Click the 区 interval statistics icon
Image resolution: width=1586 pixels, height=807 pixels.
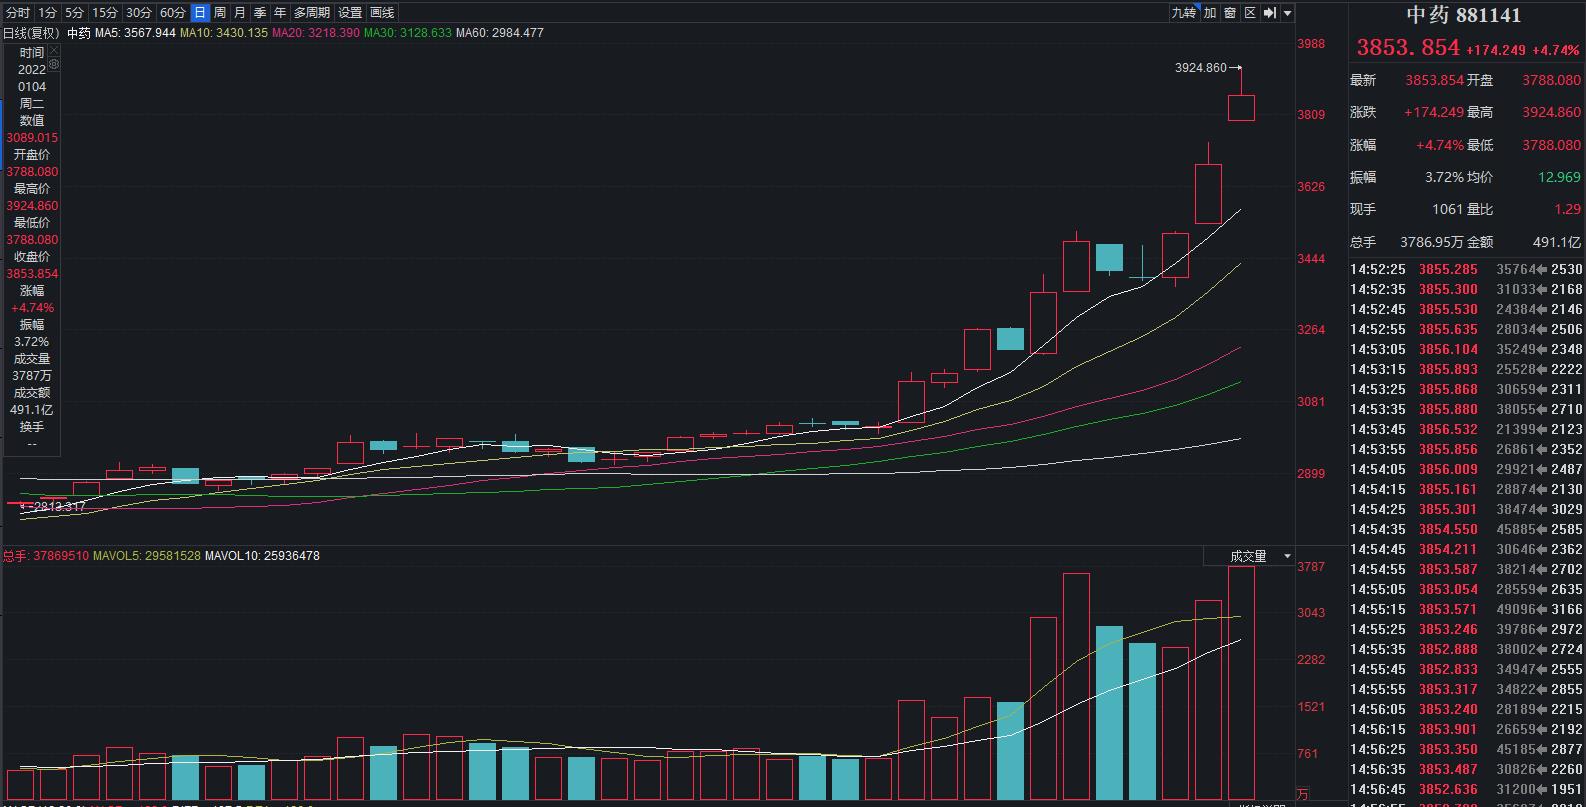click(1250, 13)
